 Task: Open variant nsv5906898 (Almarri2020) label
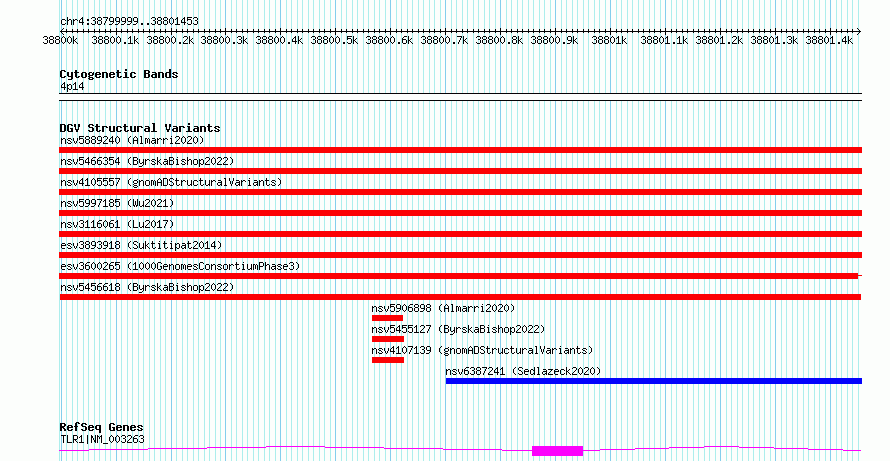(x=443, y=308)
